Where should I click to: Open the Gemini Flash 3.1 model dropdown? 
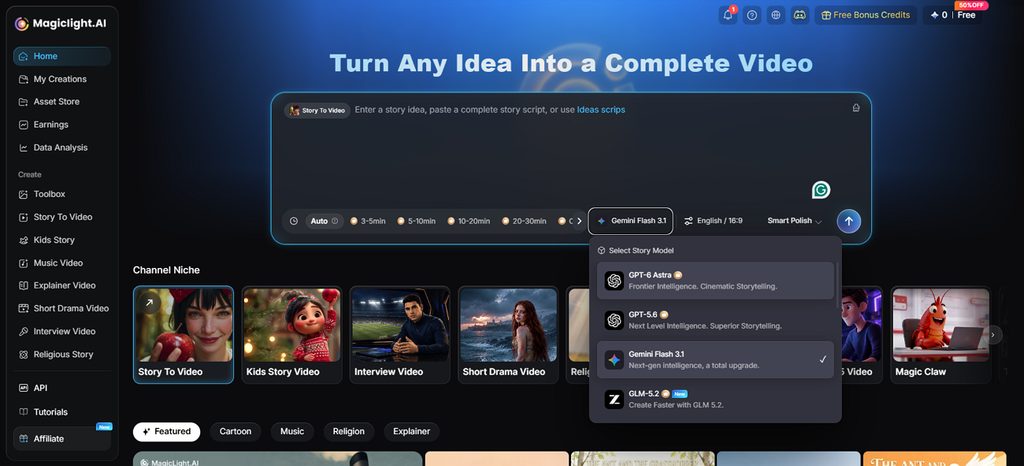pyautogui.click(x=631, y=221)
